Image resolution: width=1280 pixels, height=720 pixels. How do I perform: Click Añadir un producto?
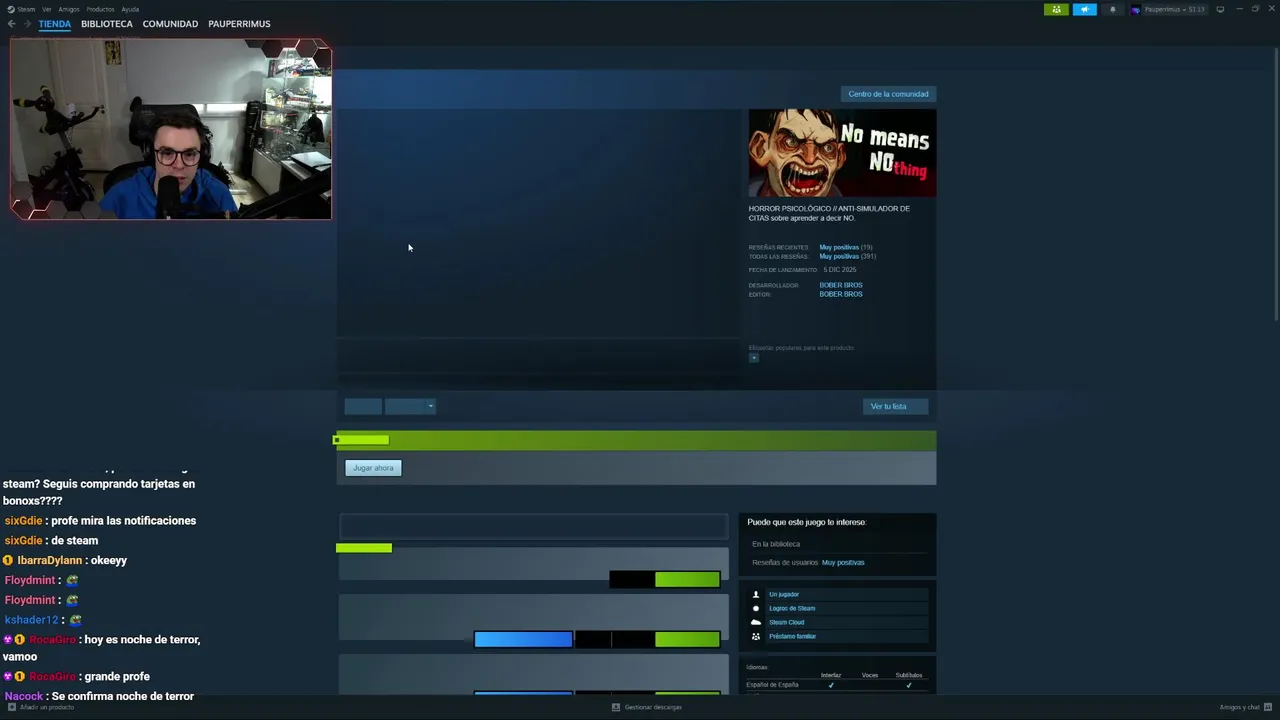coord(47,707)
